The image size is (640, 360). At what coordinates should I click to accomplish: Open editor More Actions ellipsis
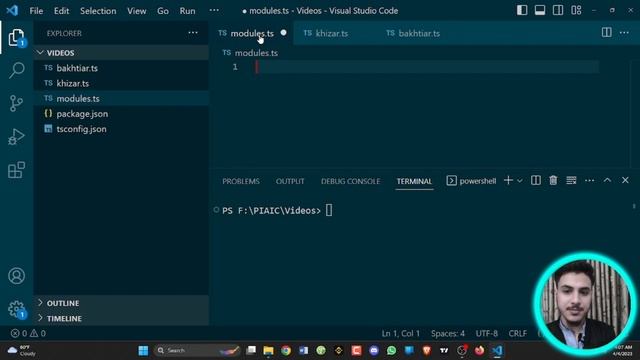pos(624,33)
